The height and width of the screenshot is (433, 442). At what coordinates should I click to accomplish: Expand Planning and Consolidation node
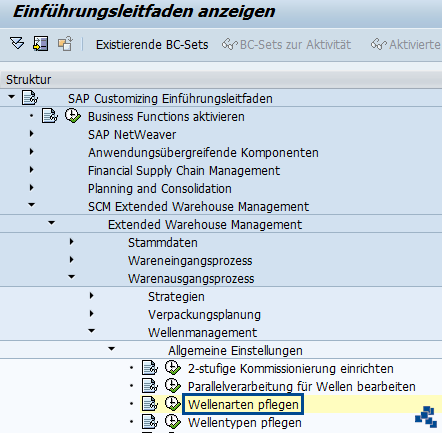tap(32, 188)
